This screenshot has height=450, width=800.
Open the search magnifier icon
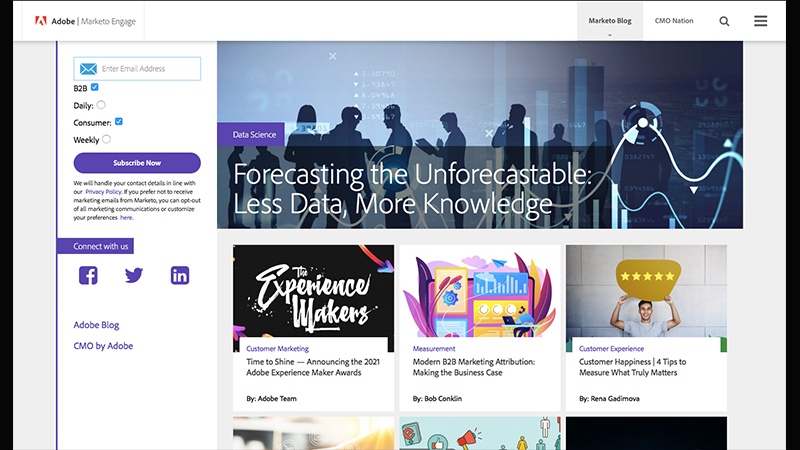click(724, 21)
